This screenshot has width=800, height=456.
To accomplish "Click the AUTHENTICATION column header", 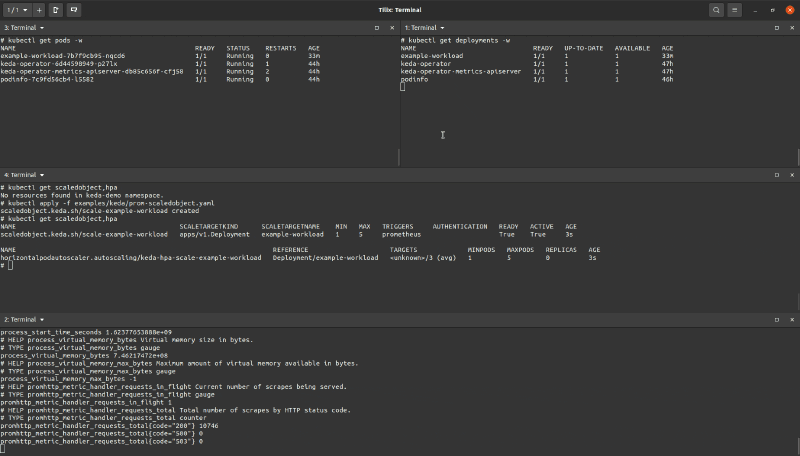I will click(x=460, y=226).
